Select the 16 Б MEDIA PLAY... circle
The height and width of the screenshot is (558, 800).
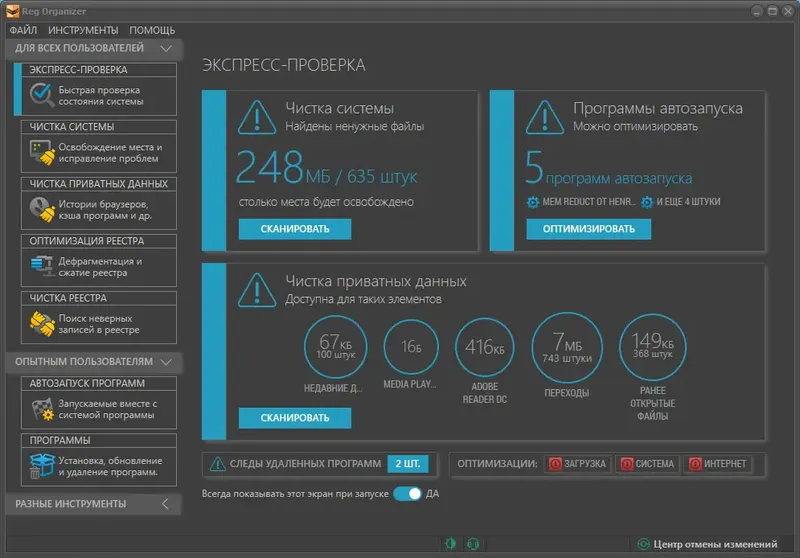(x=411, y=346)
